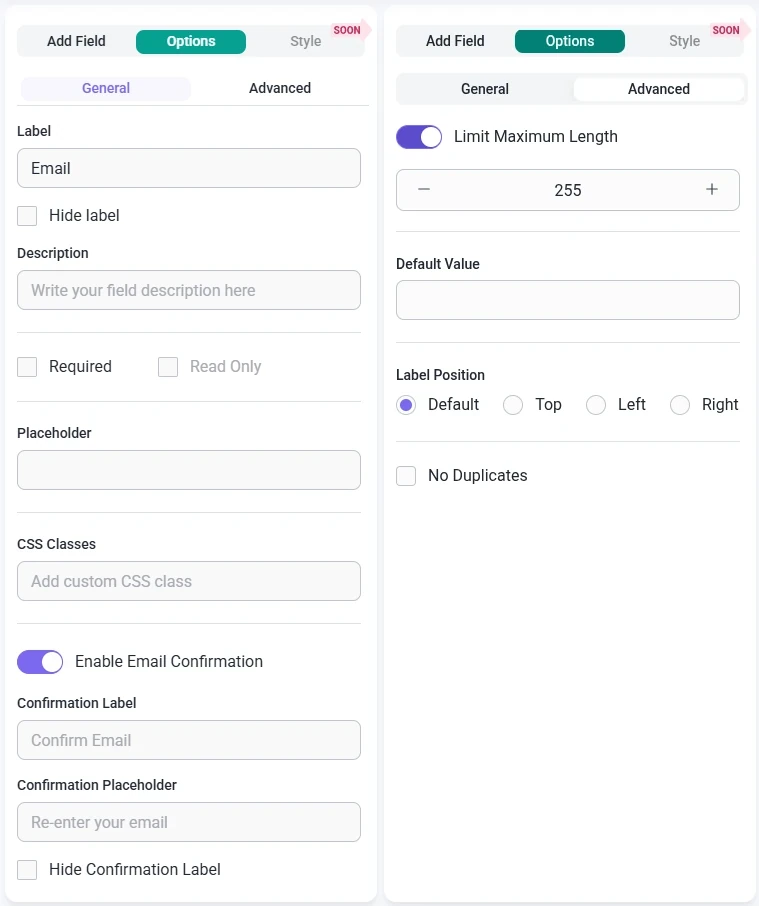Switch to the General tab in right panel
759x906 pixels.
485,89
